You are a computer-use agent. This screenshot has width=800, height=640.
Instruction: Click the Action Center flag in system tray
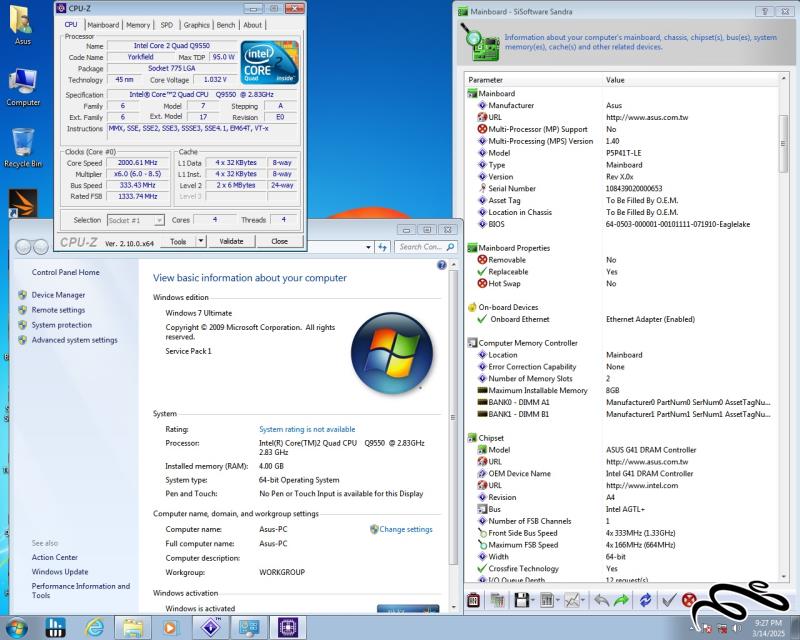click(708, 628)
